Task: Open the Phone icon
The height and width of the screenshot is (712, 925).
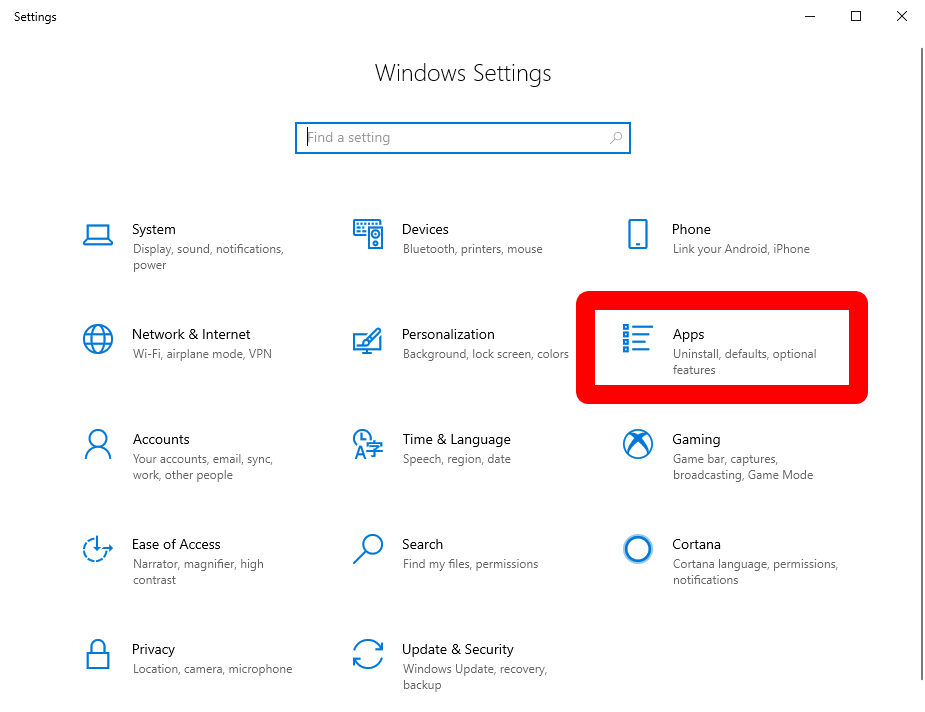Action: pyautogui.click(x=638, y=234)
